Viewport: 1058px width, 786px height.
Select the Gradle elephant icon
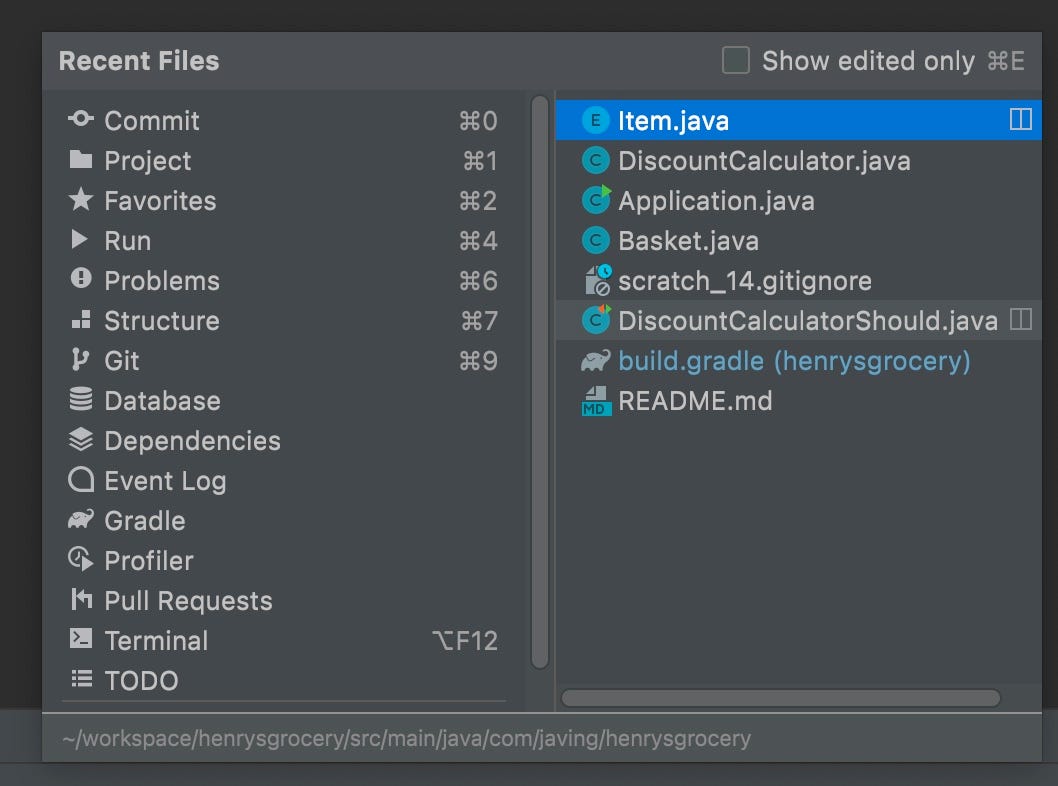81,520
